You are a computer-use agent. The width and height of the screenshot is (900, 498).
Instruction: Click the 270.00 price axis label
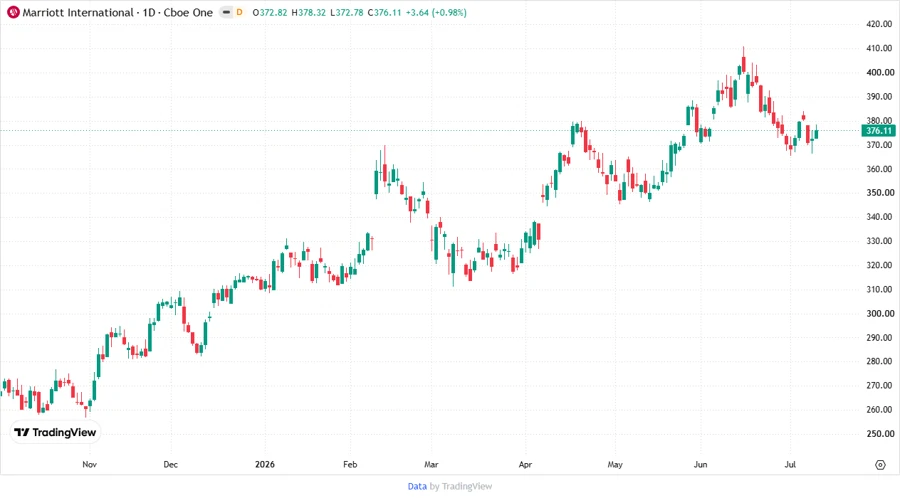point(880,386)
